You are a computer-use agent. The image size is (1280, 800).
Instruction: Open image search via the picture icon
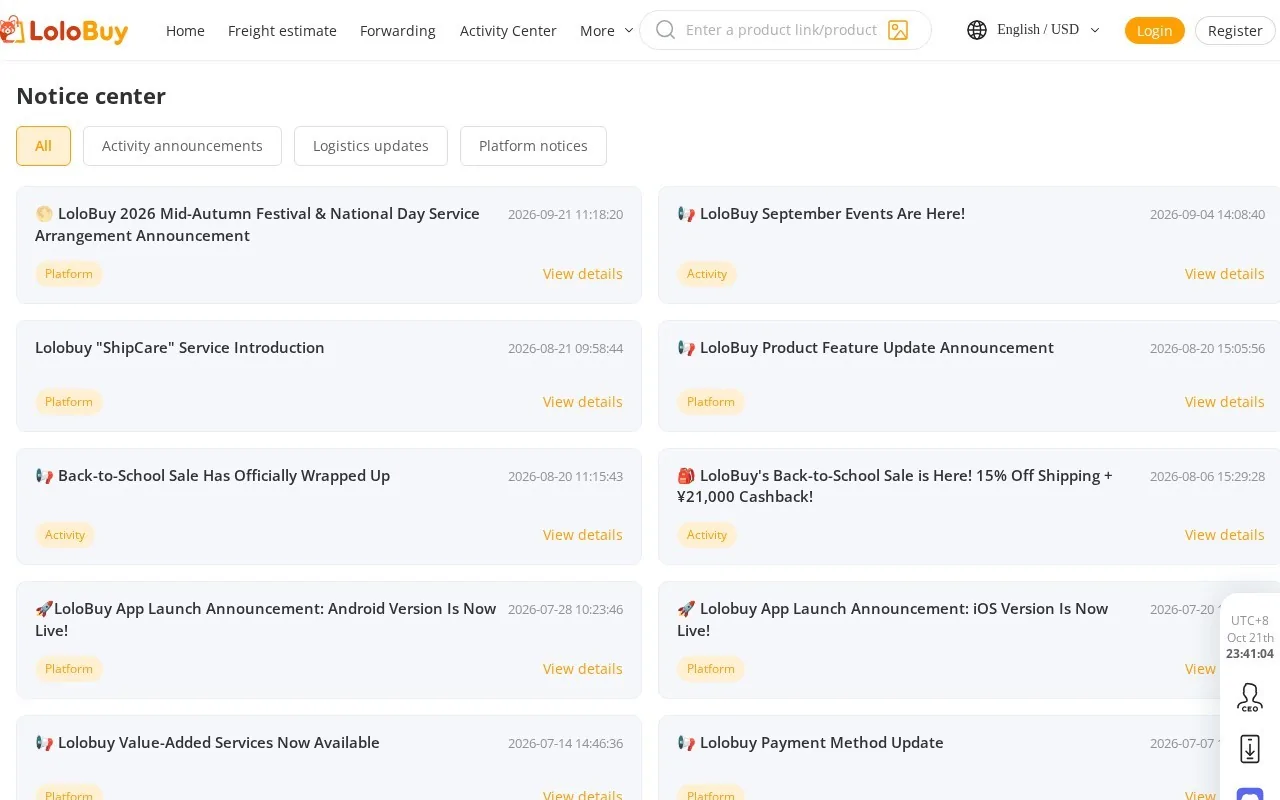coord(898,30)
